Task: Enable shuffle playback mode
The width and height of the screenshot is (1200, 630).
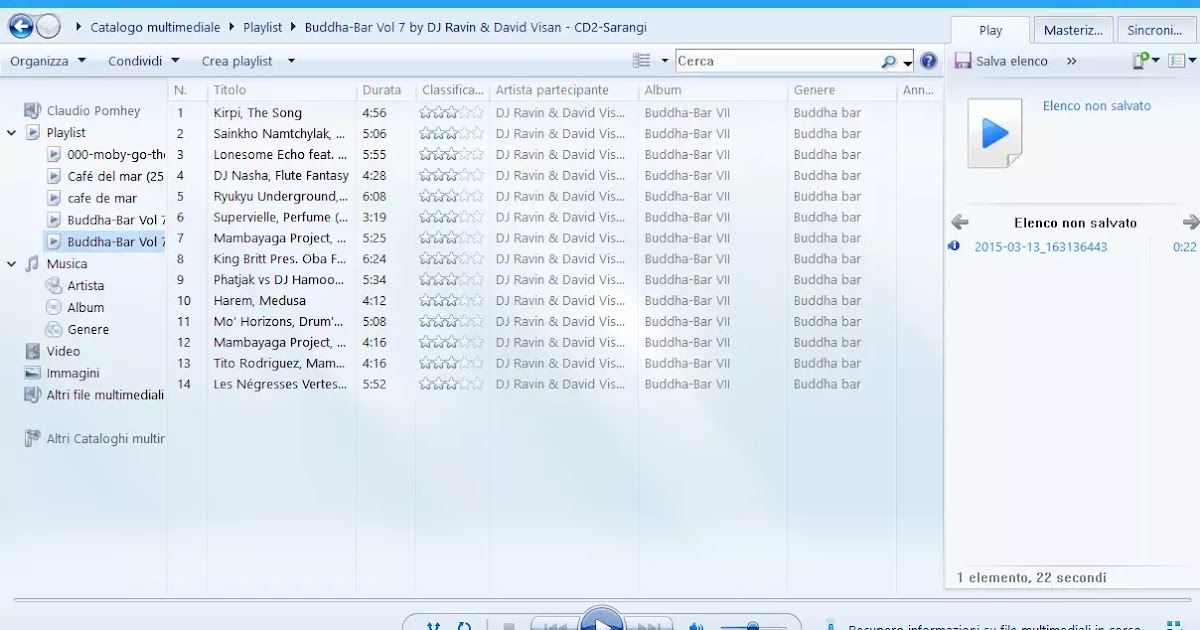Action: tap(435, 624)
